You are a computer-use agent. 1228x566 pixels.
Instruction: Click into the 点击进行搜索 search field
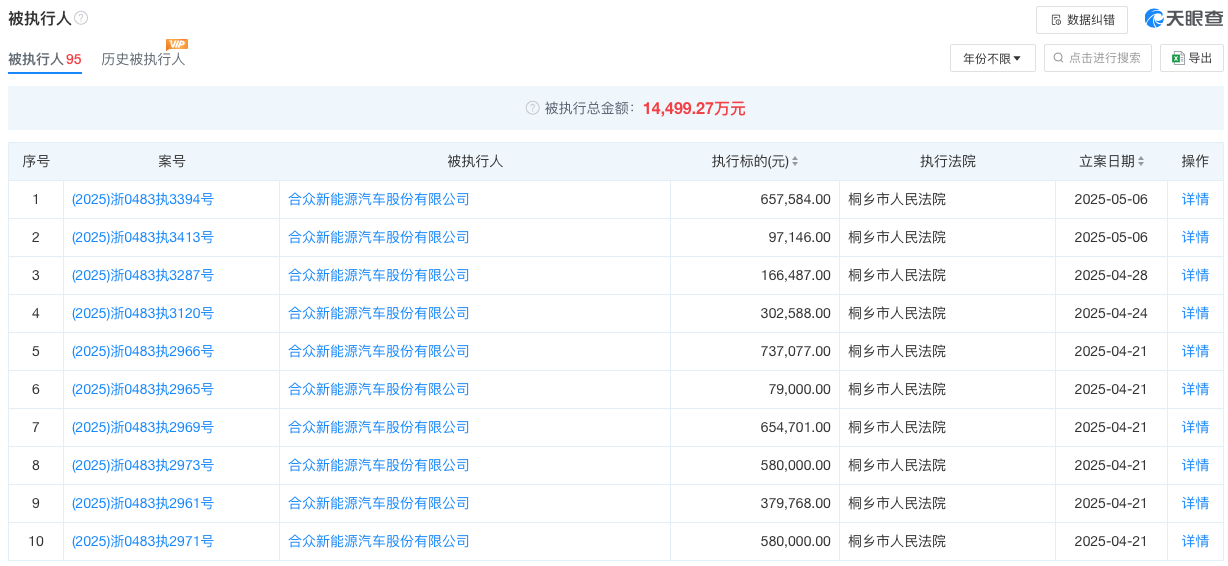click(x=1098, y=58)
